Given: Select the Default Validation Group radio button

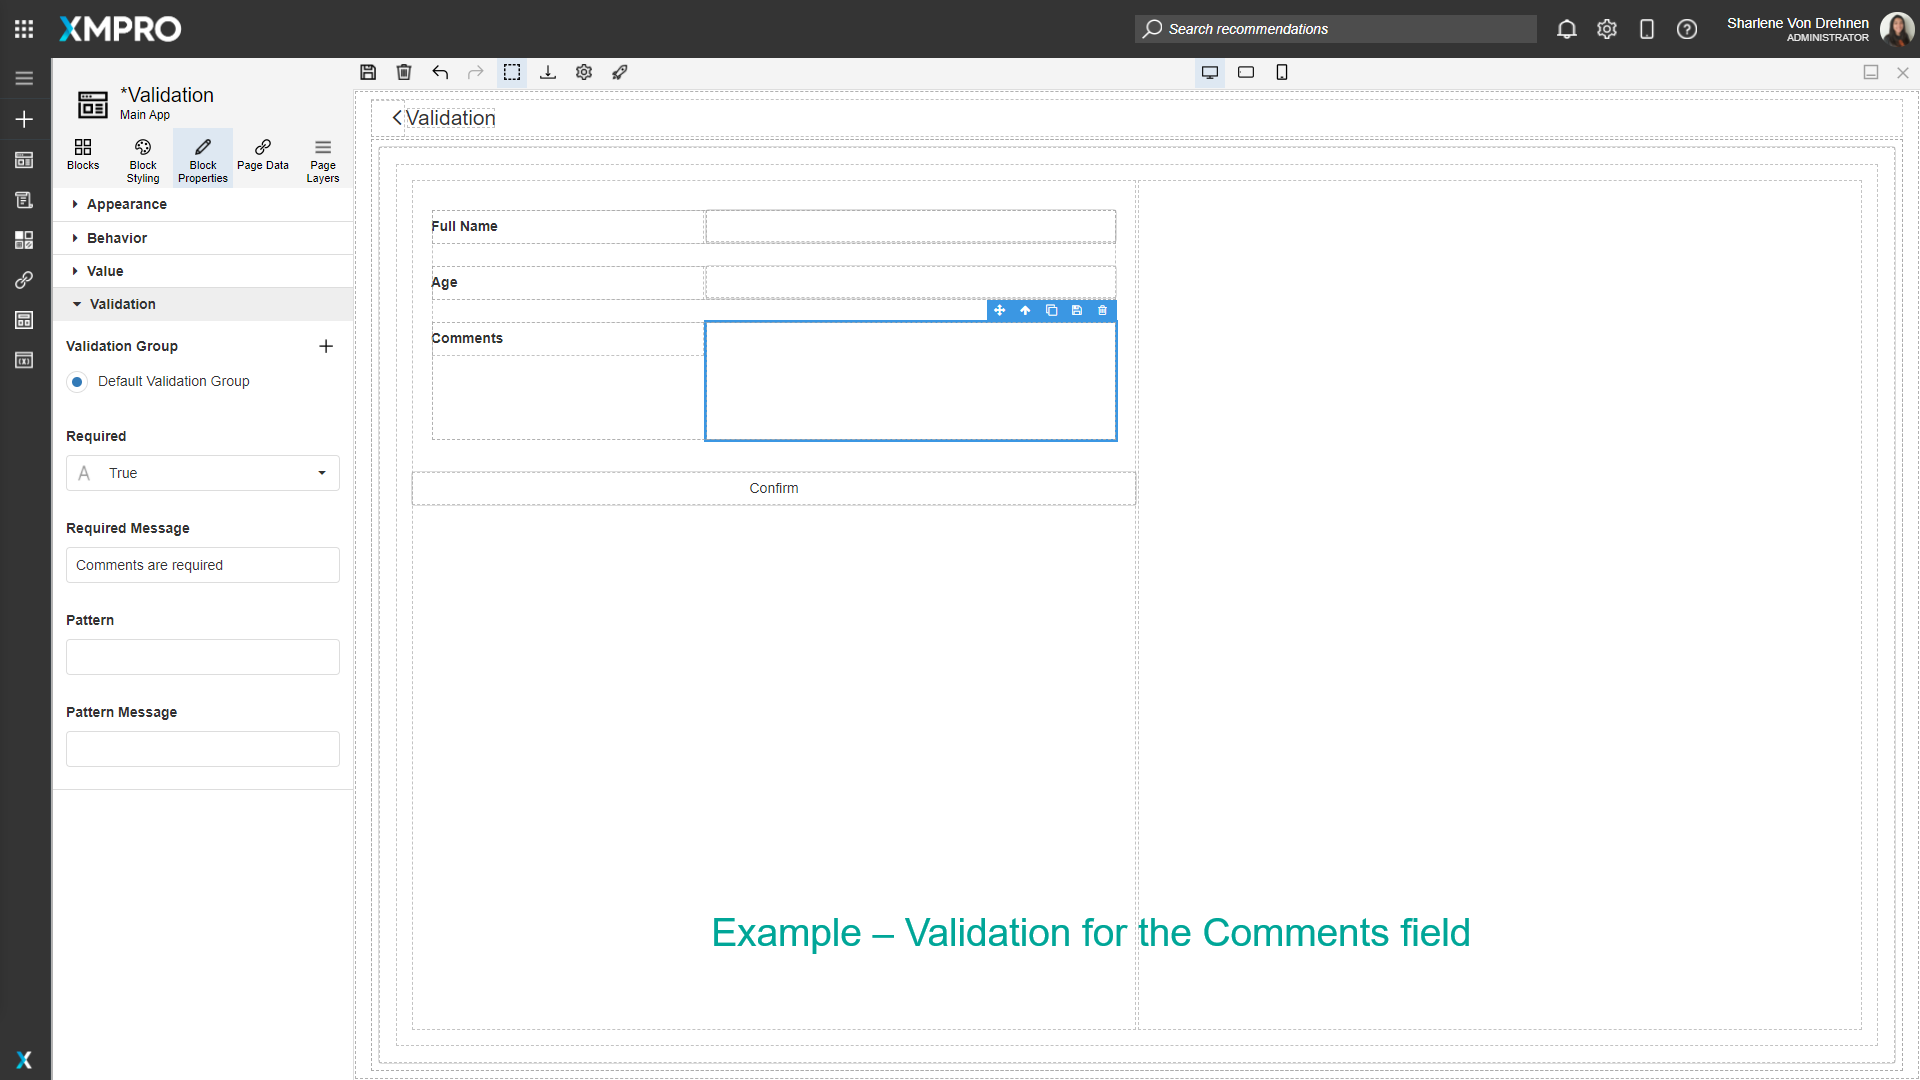Looking at the screenshot, I should coord(77,382).
